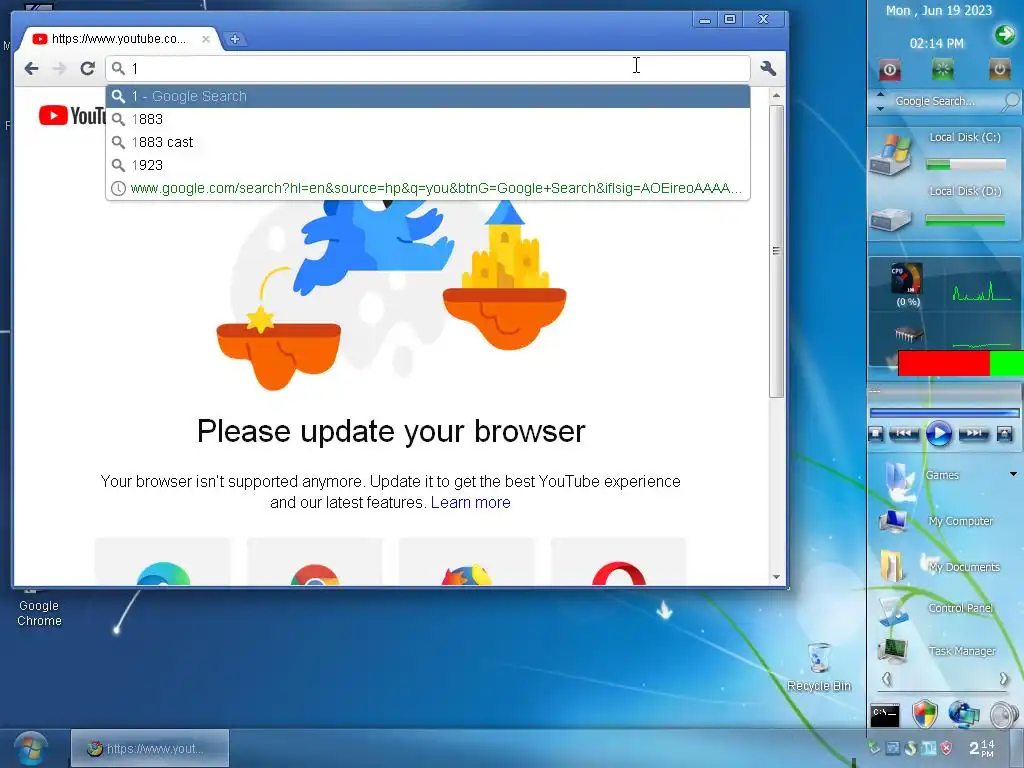Click the Google Chrome browser card

(x=315, y=562)
